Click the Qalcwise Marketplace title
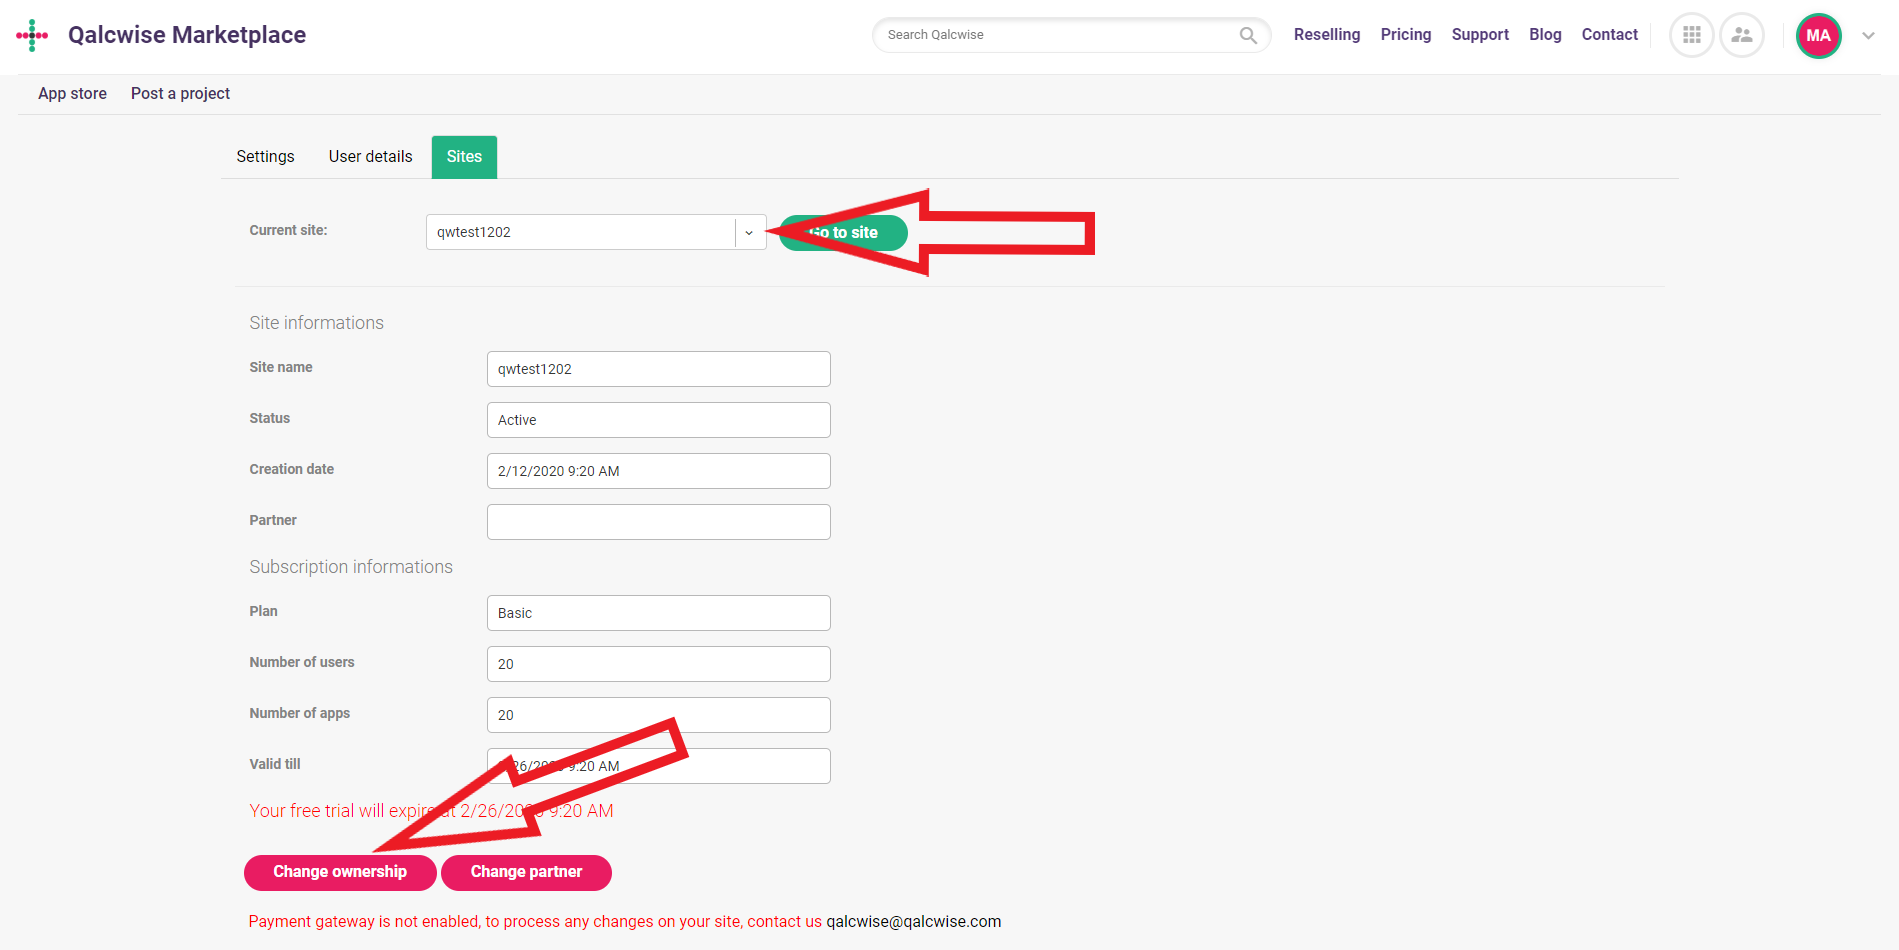The height and width of the screenshot is (950, 1899). tap(187, 35)
